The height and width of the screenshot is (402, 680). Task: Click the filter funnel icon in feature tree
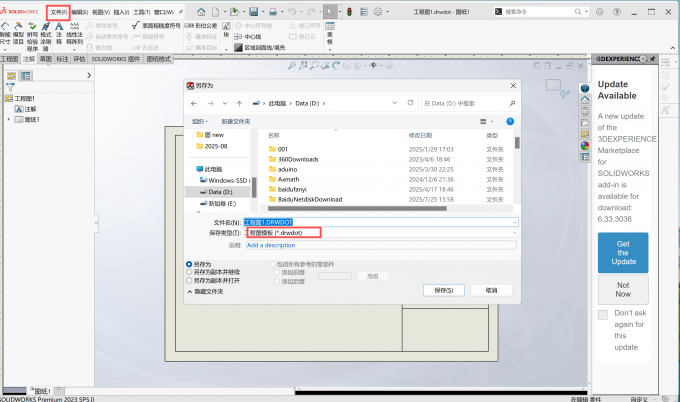point(9,88)
